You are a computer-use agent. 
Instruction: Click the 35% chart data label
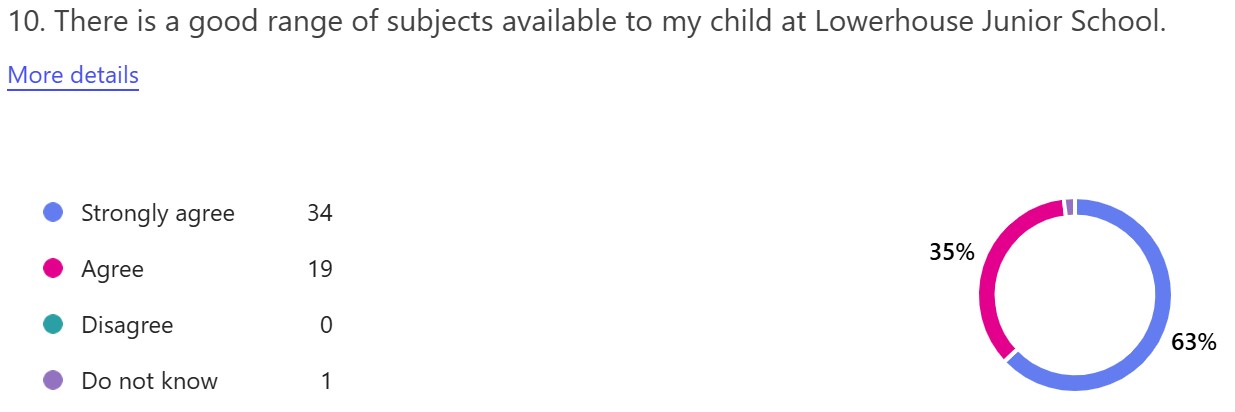pos(951,252)
